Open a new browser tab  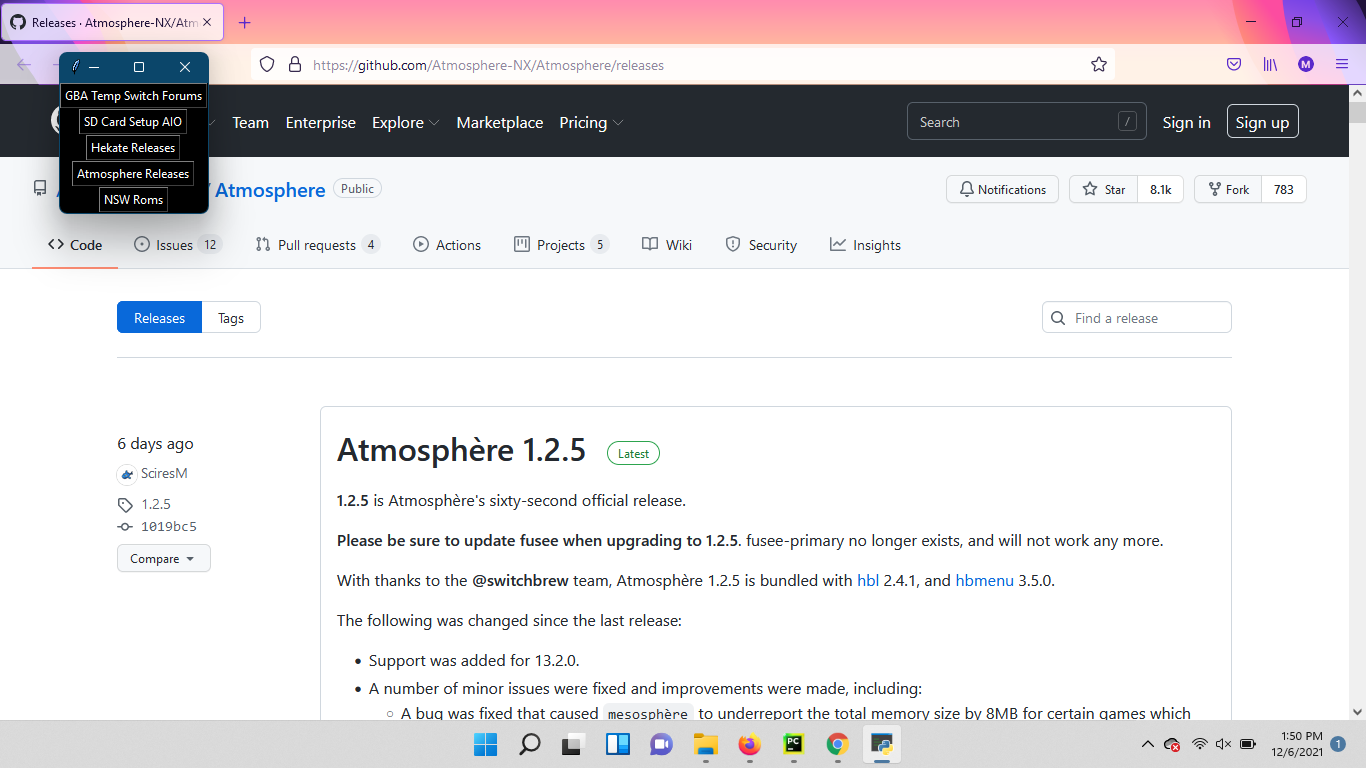[245, 22]
